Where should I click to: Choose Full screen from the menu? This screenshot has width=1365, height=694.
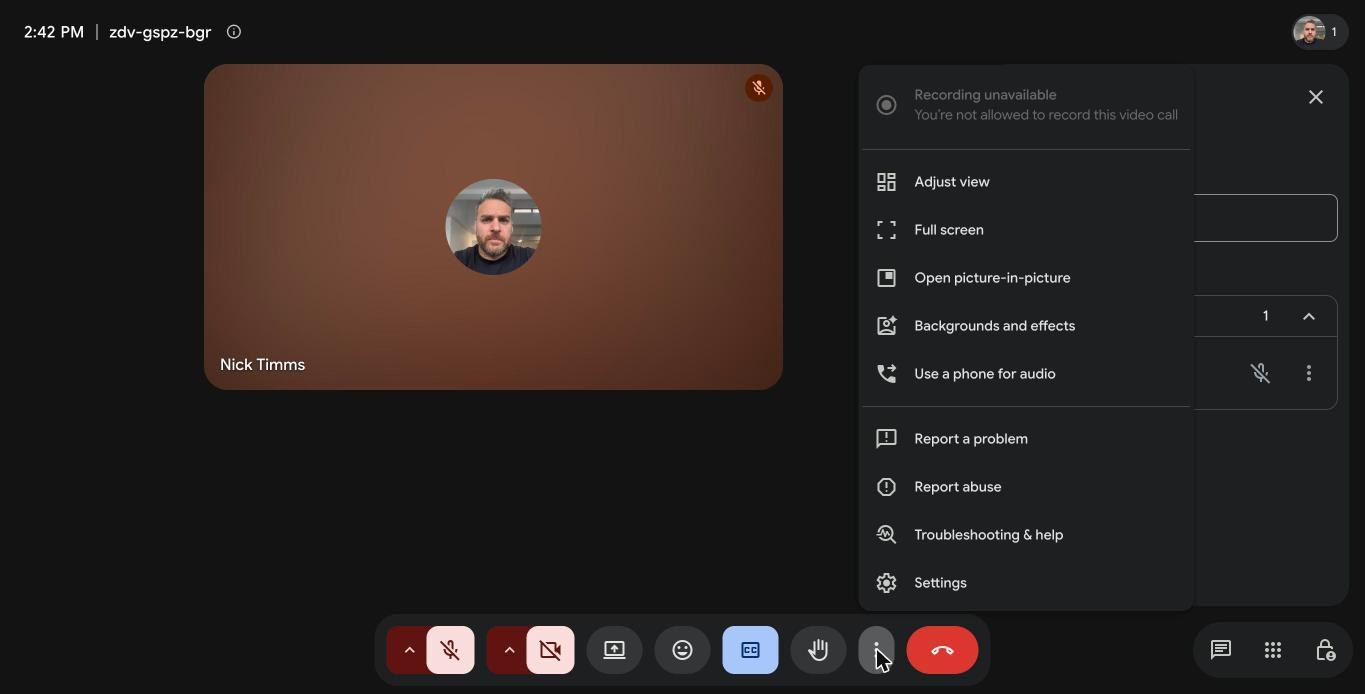pyautogui.click(x=1026, y=230)
